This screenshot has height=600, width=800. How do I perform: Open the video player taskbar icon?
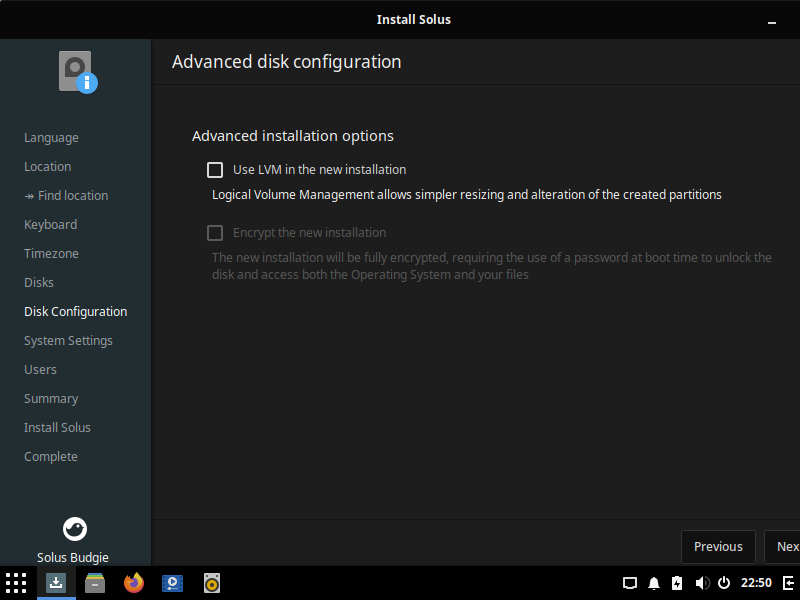[x=172, y=583]
